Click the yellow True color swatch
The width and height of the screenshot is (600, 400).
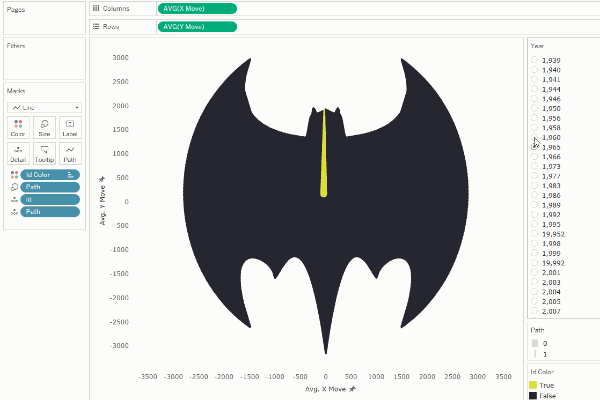click(x=533, y=385)
